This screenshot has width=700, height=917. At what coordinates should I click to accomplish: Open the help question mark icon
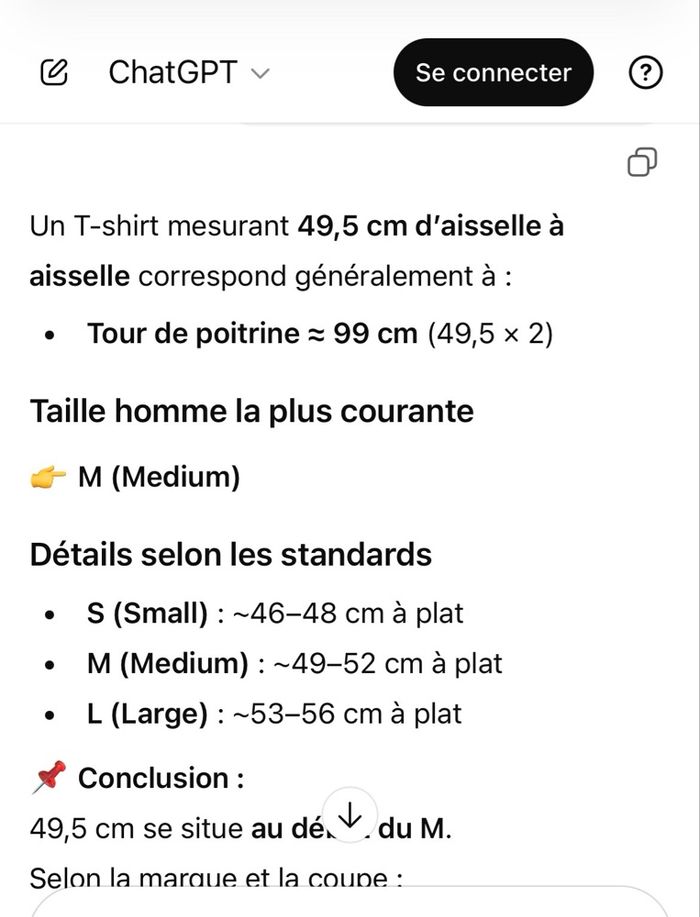(x=647, y=72)
